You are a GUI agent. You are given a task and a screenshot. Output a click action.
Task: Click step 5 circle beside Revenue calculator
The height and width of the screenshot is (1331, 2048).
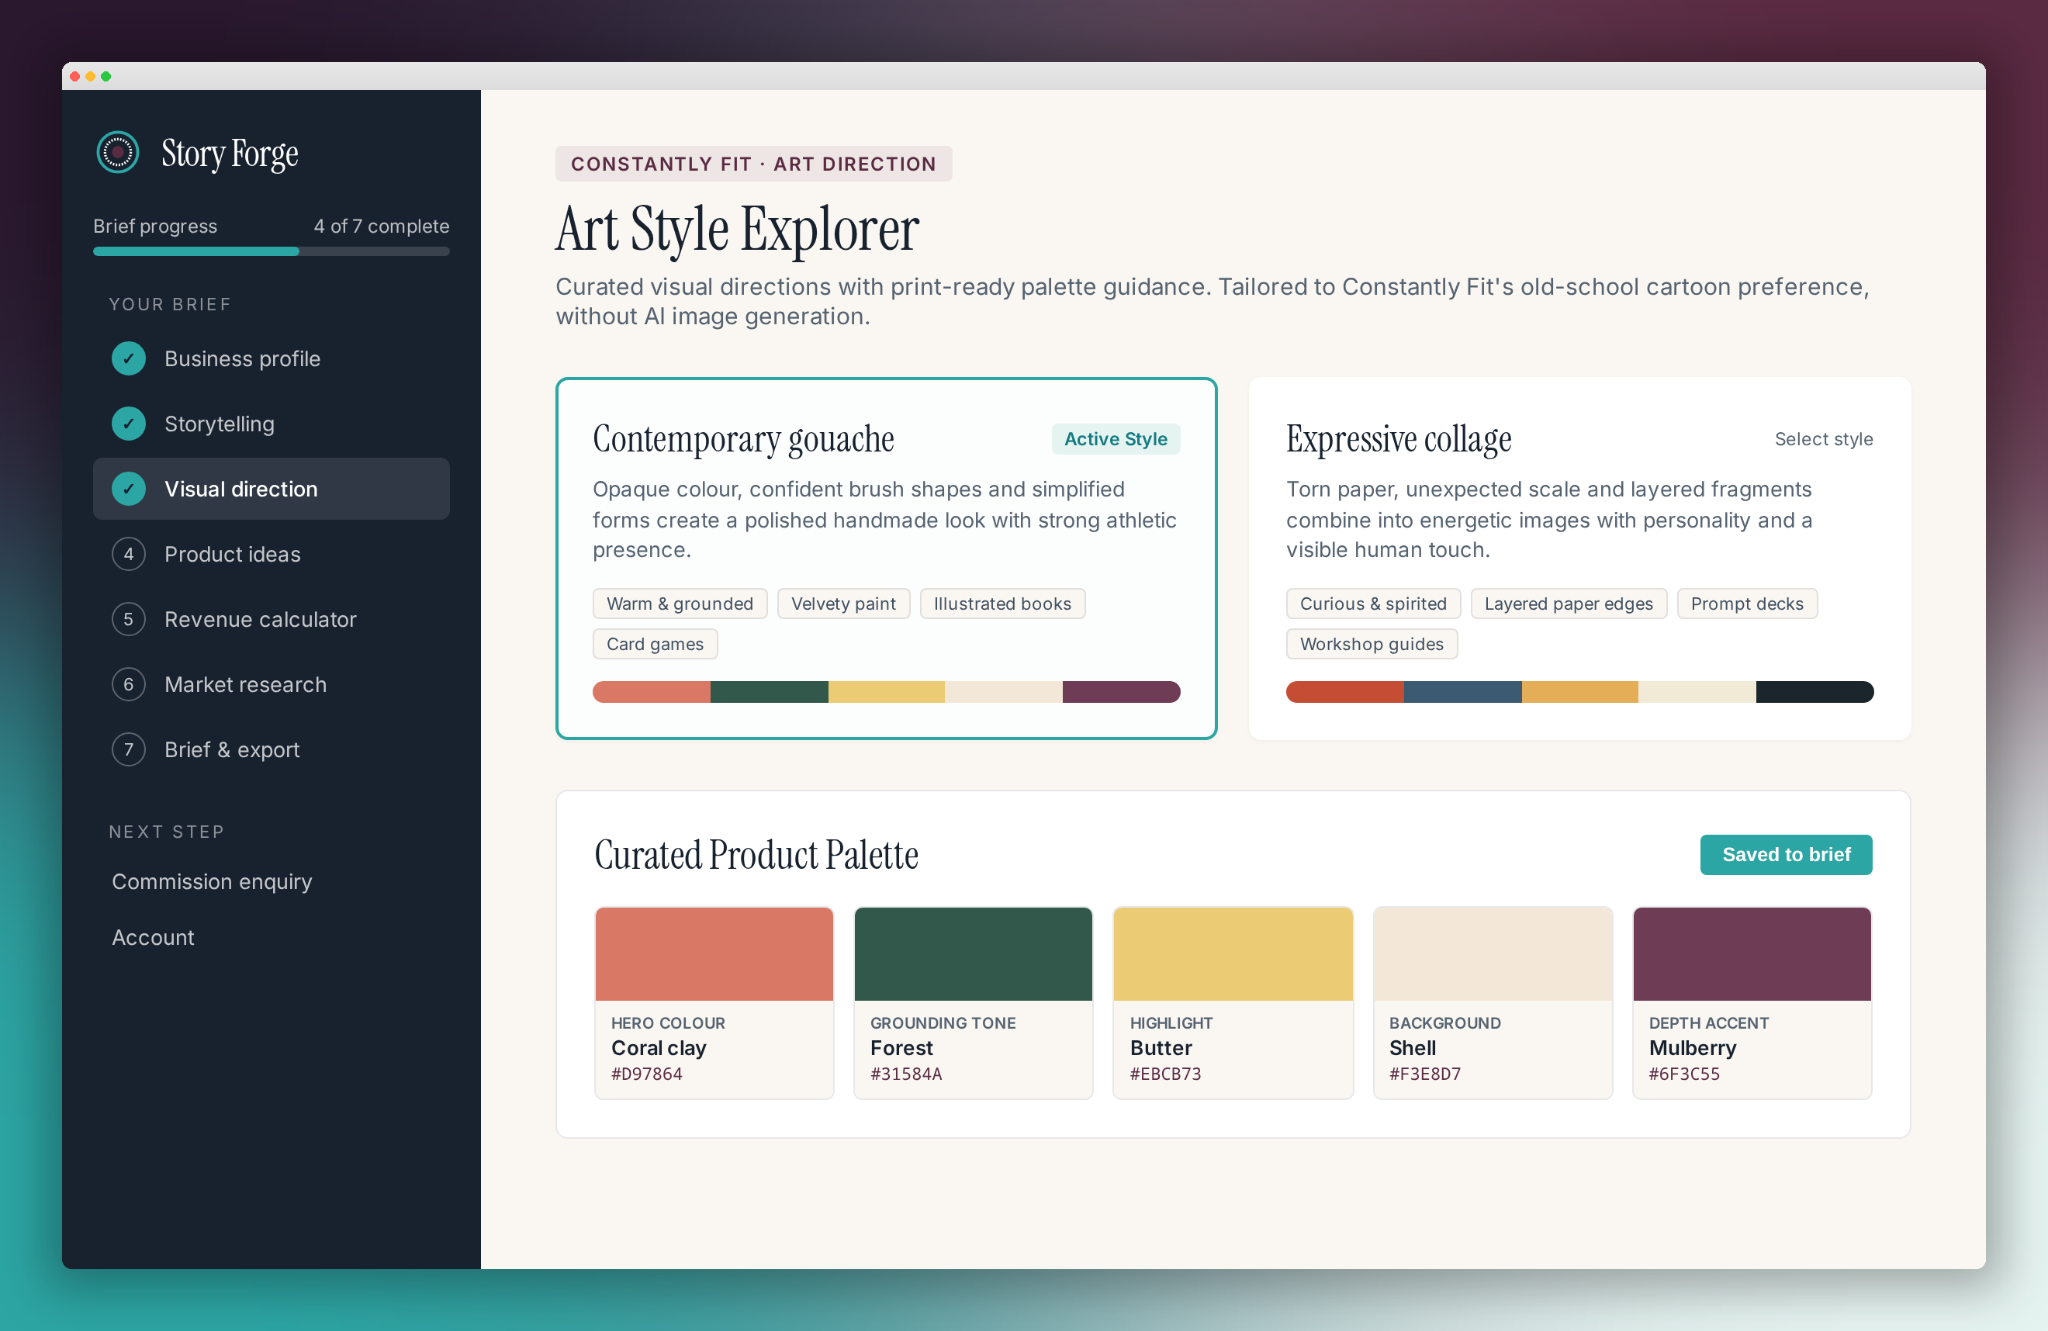[129, 619]
